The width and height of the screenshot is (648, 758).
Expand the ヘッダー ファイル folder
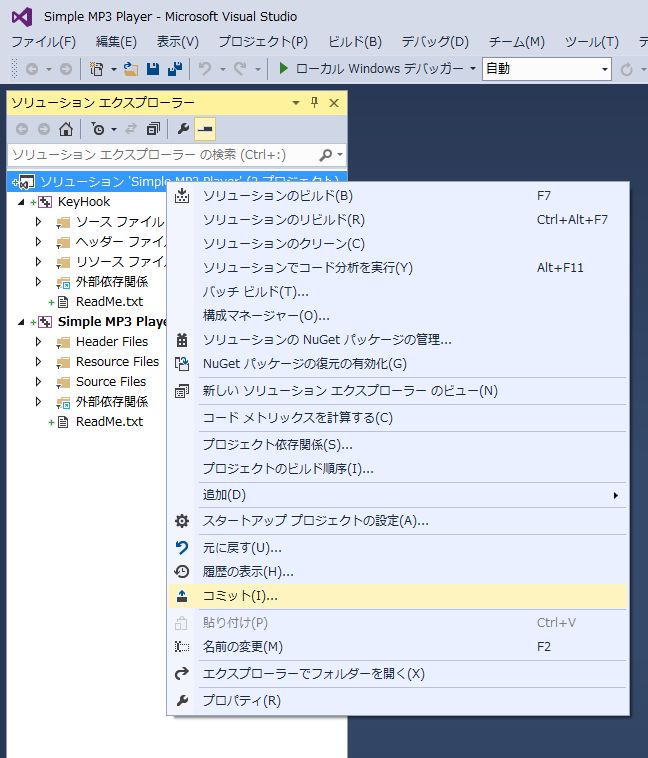pyautogui.click(x=39, y=242)
